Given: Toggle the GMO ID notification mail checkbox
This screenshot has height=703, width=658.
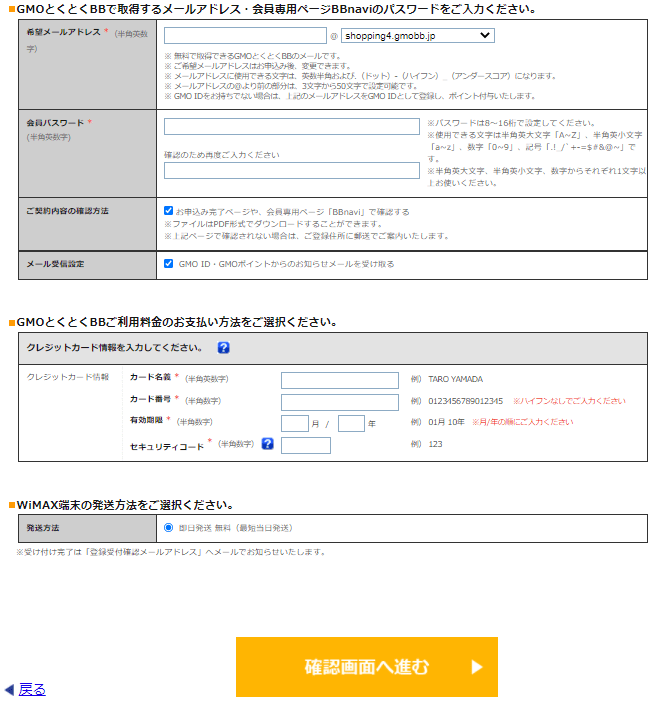Looking at the screenshot, I should click(169, 264).
